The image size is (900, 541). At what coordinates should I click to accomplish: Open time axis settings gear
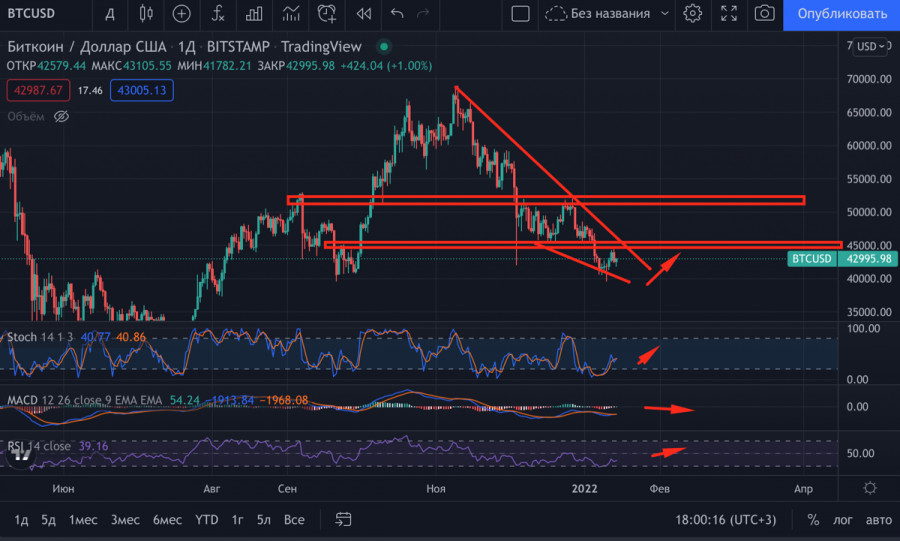coord(870,488)
